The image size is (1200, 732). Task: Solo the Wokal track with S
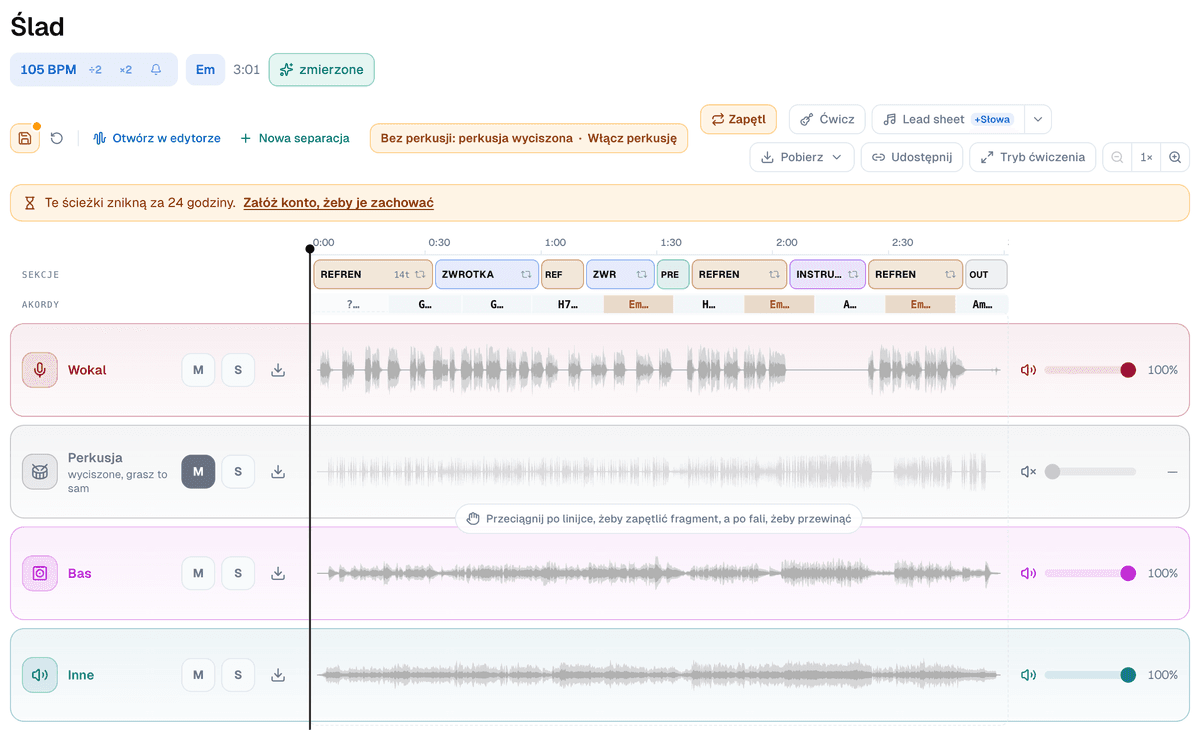[238, 370]
